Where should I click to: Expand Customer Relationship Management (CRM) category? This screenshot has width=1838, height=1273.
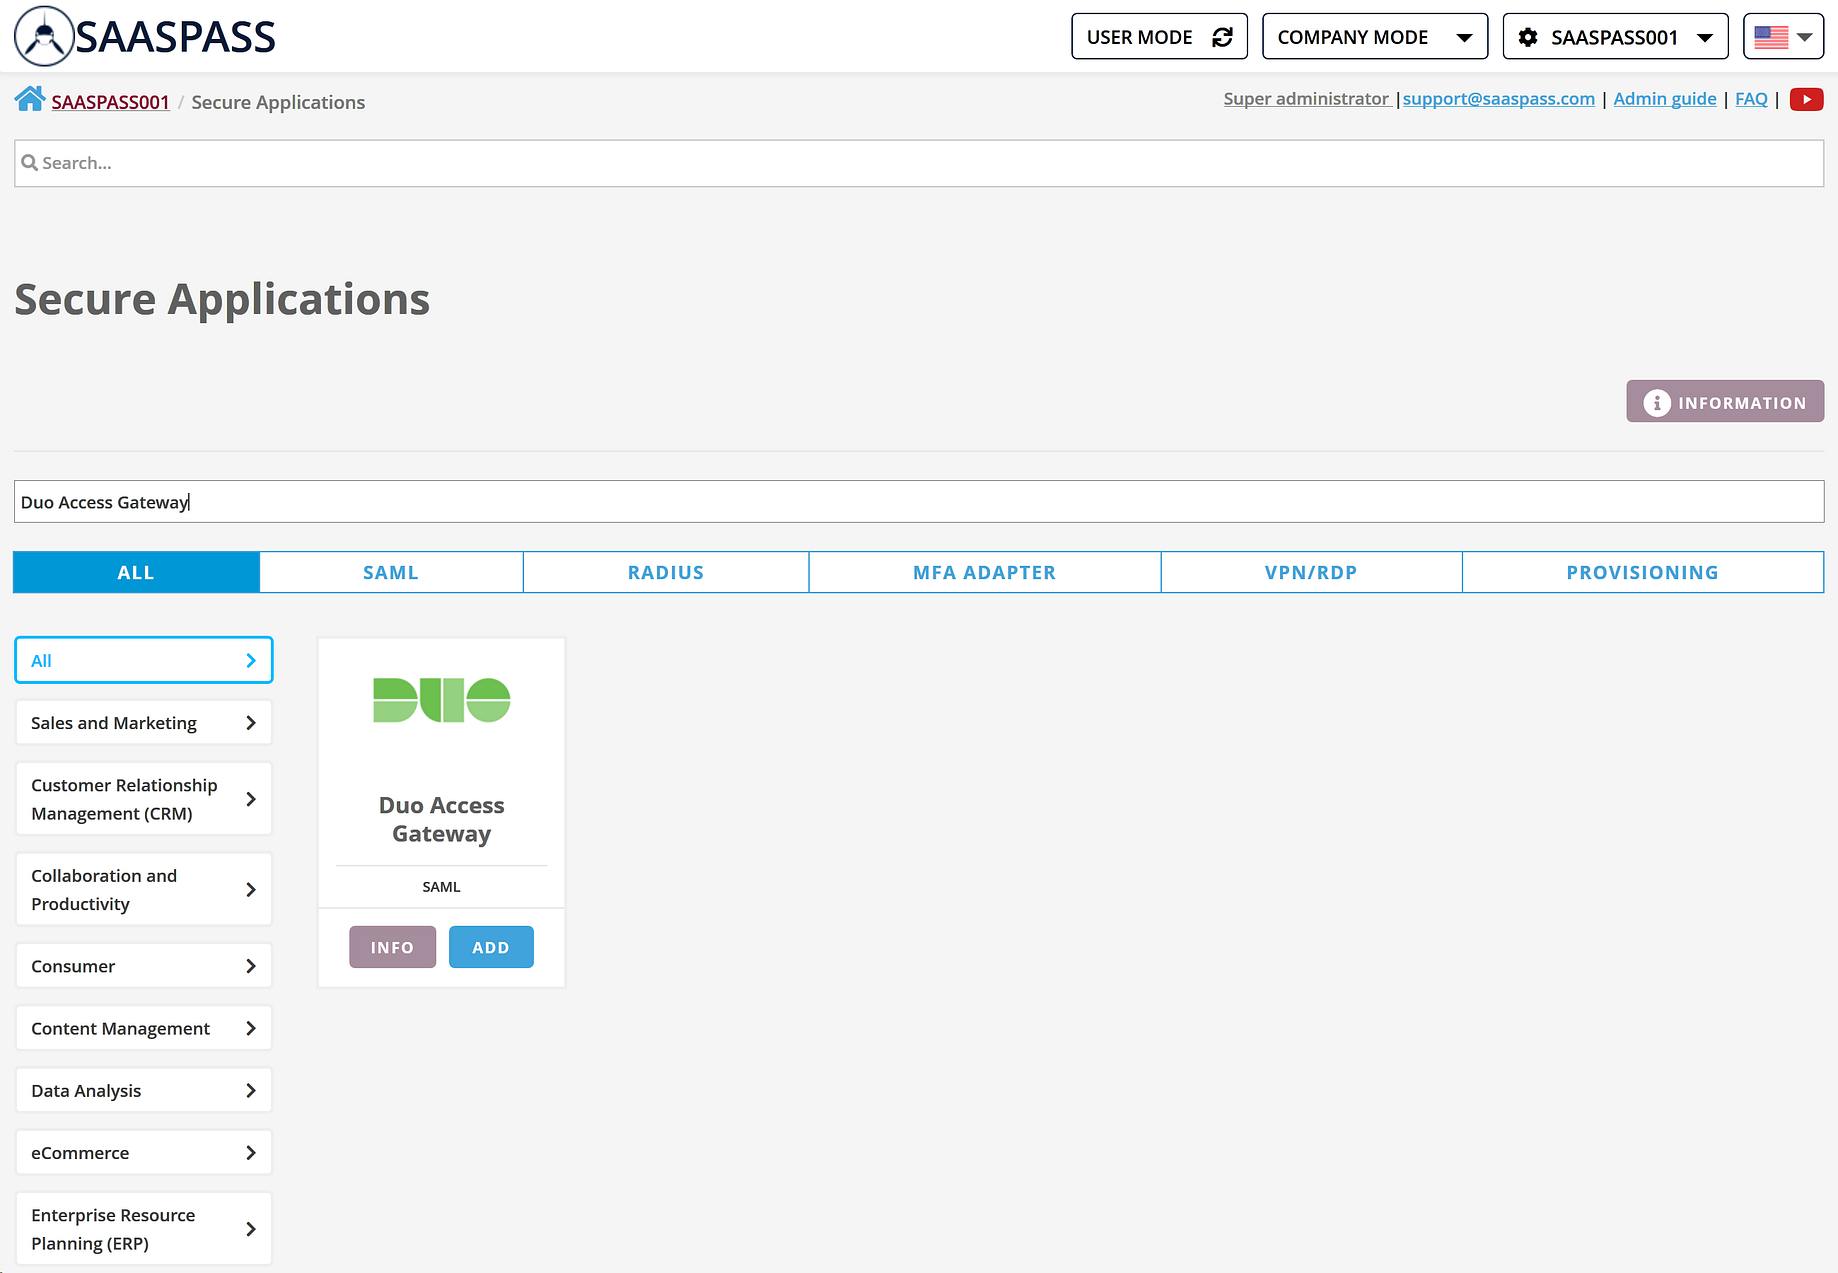tap(144, 799)
